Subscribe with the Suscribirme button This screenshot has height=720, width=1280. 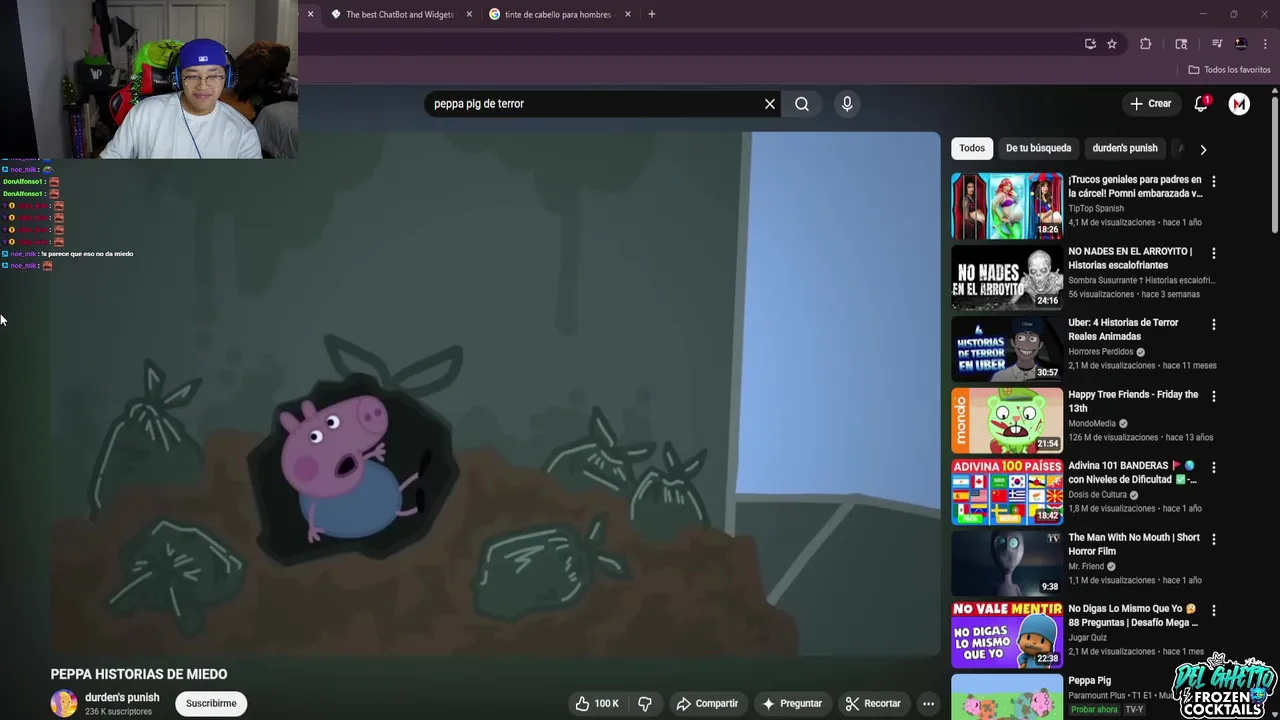tap(211, 704)
